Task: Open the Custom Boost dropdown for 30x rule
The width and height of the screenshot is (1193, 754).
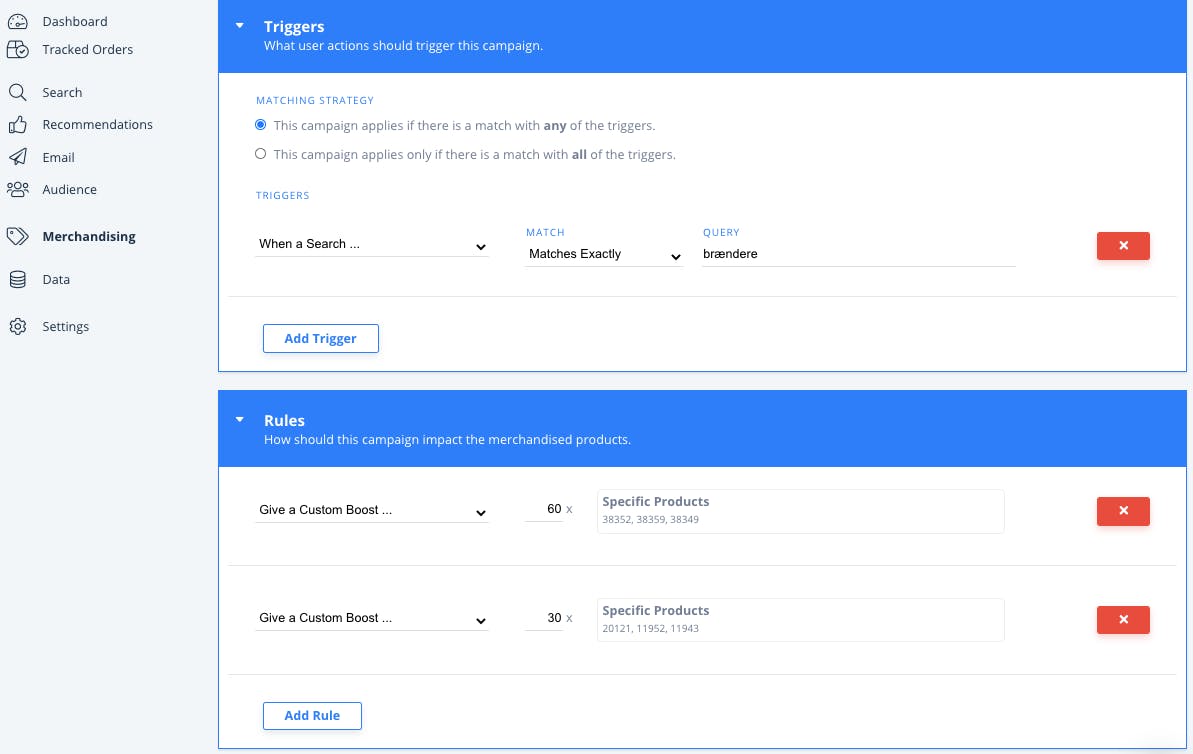Action: point(372,619)
